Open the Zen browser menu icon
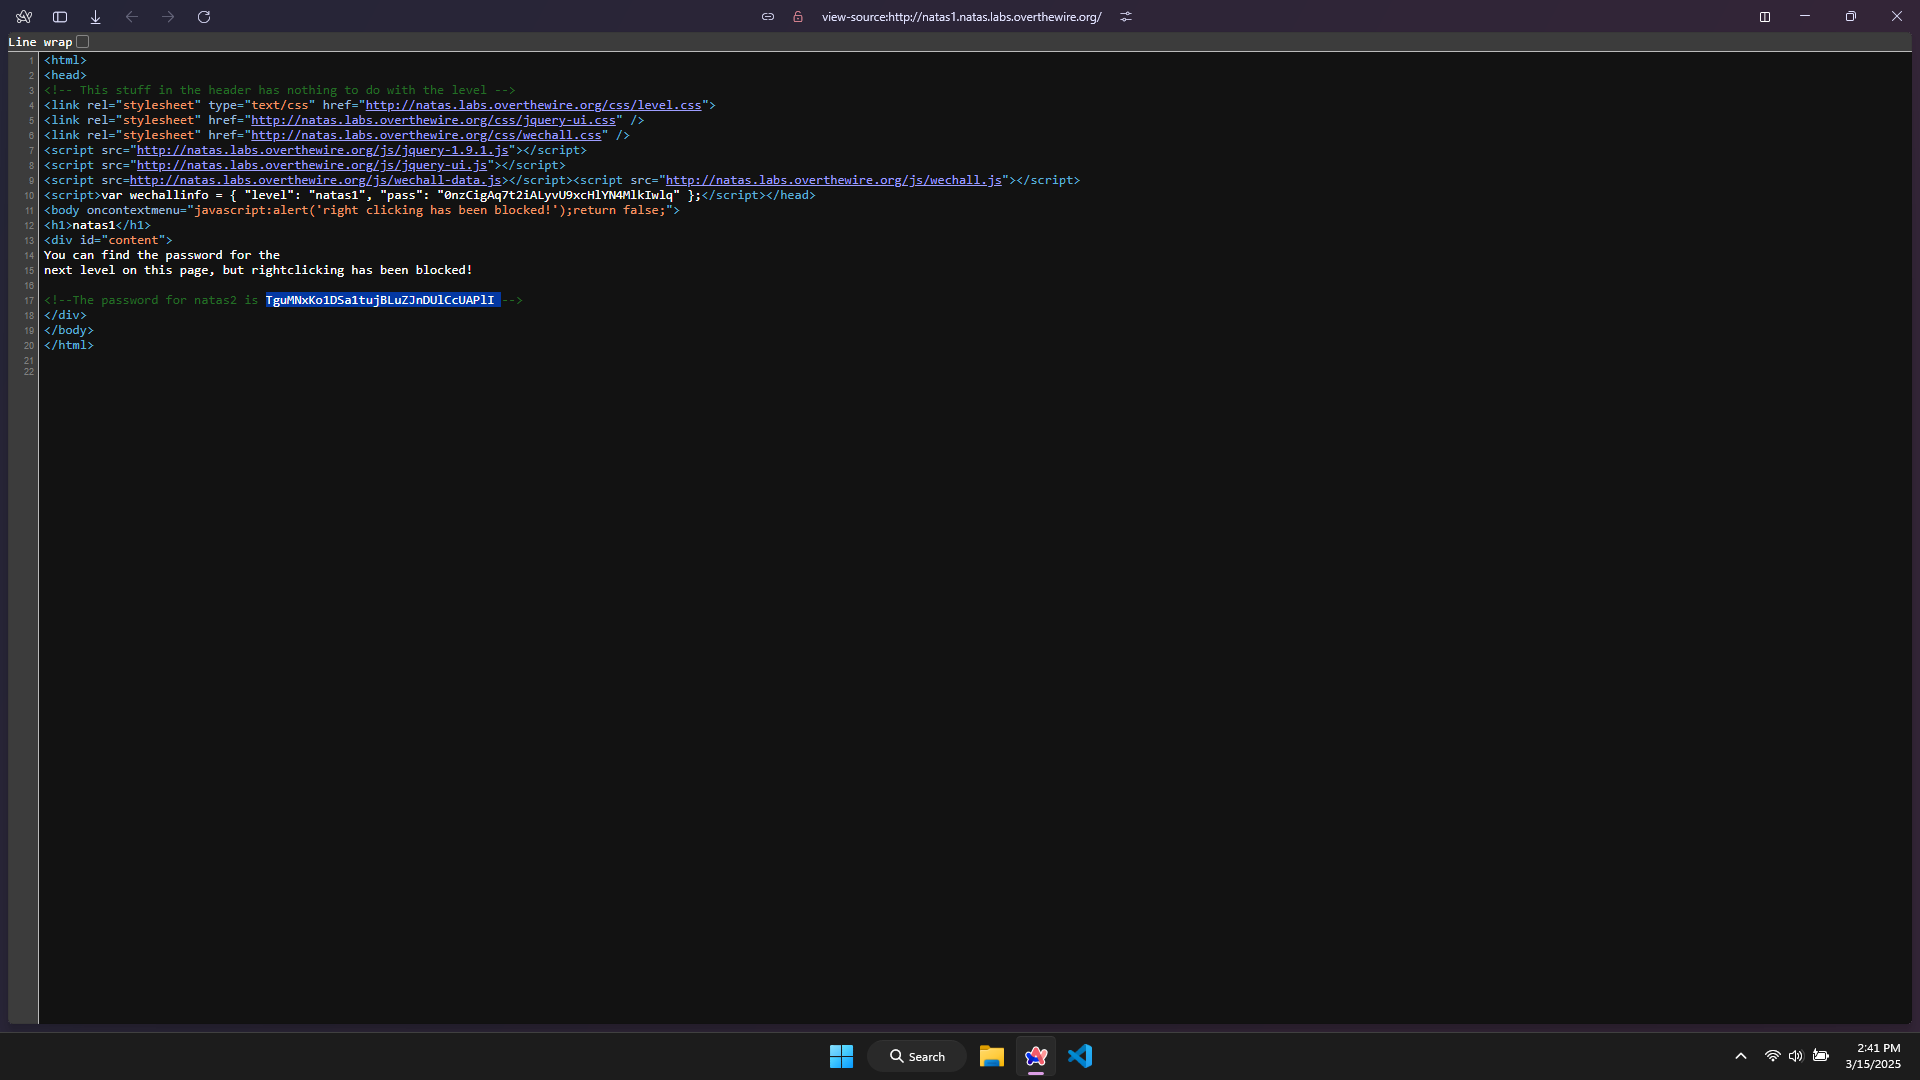The image size is (1920, 1080). 24,17
